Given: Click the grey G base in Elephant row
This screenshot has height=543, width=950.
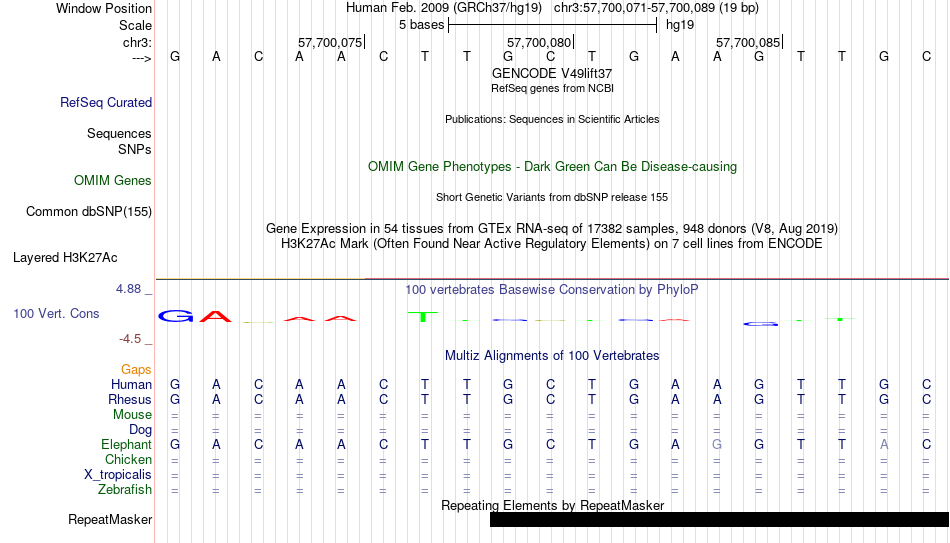Looking at the screenshot, I should [x=717, y=445].
